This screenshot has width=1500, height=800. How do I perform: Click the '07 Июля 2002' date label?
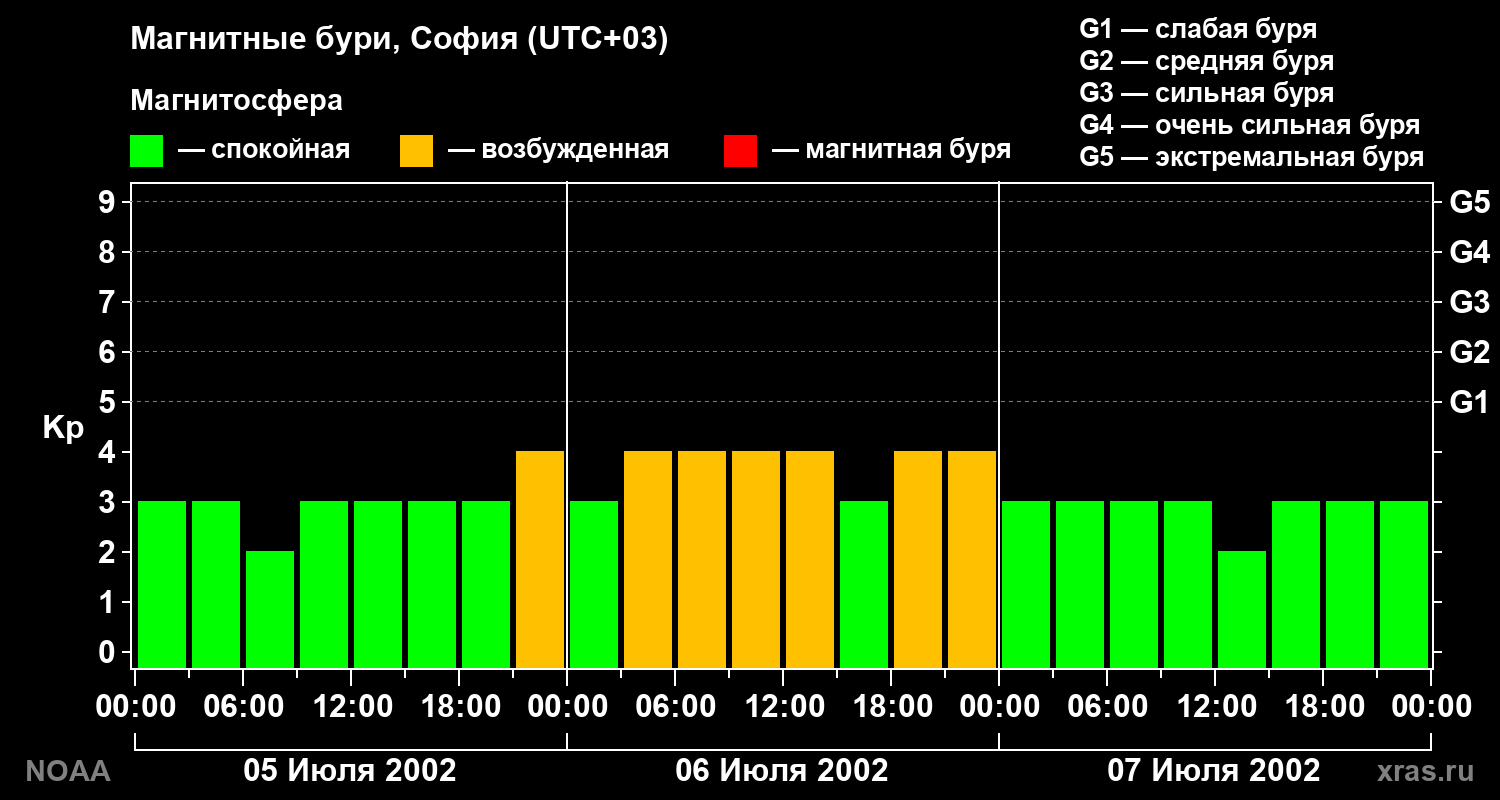[x=1214, y=771]
